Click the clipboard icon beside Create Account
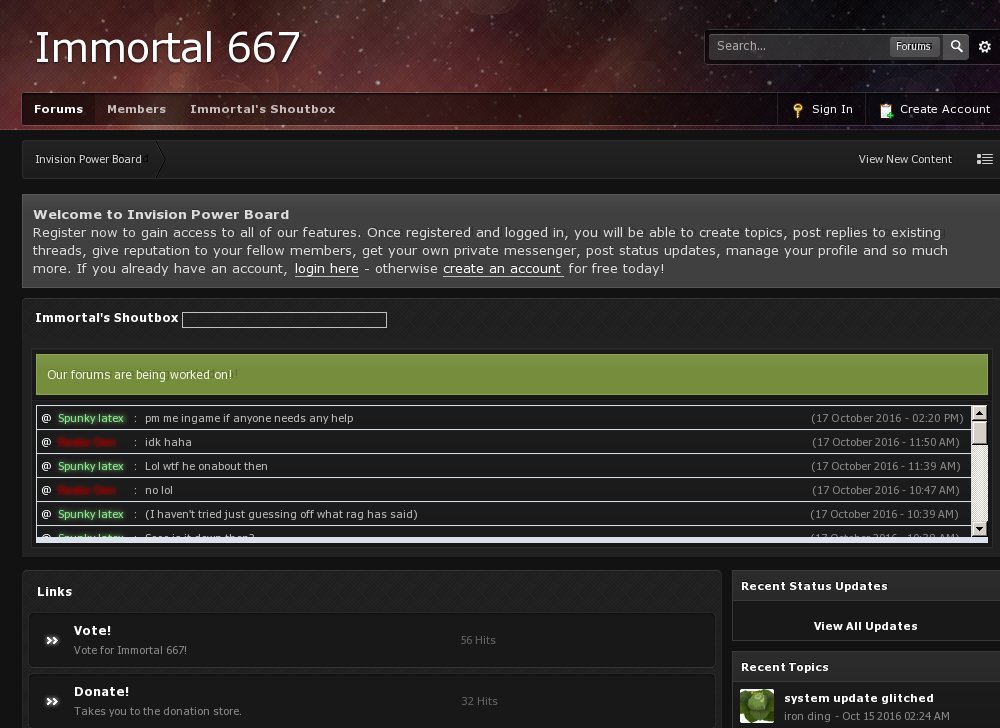The height and width of the screenshot is (728, 1000). (x=886, y=110)
